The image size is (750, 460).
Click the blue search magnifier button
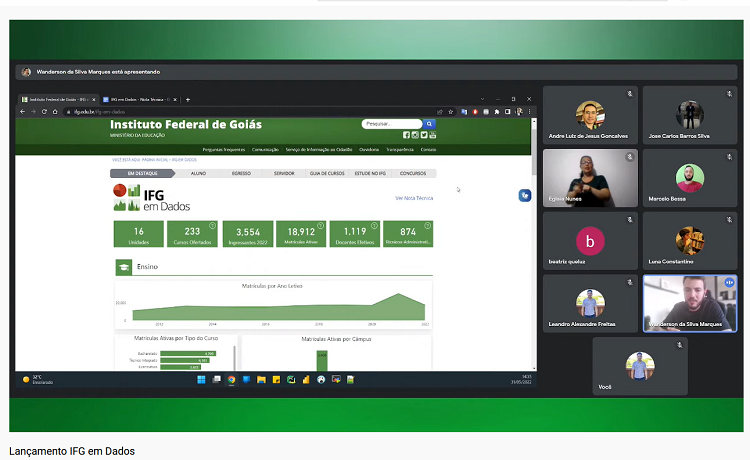click(430, 124)
